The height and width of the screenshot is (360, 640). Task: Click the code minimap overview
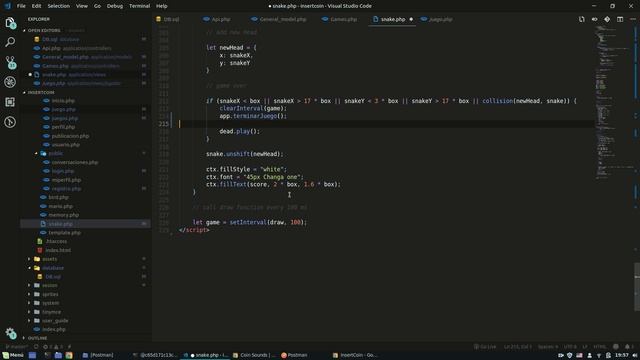click(x=613, y=102)
